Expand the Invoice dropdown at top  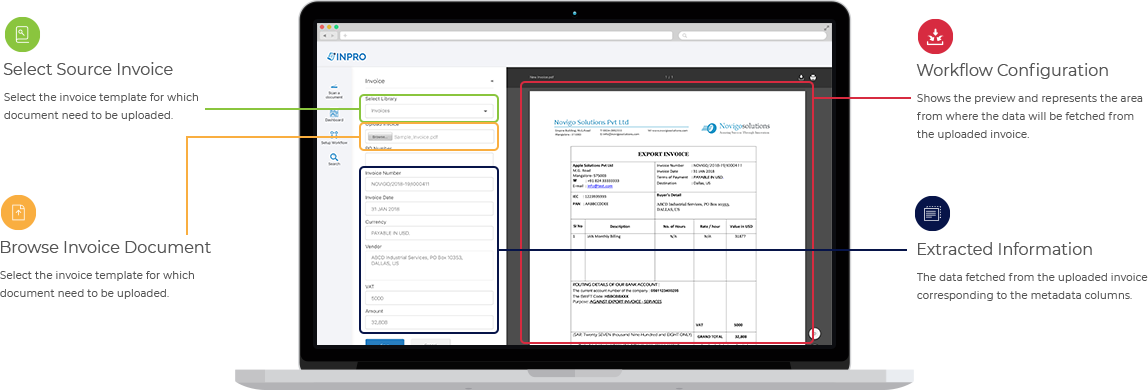tap(429, 81)
